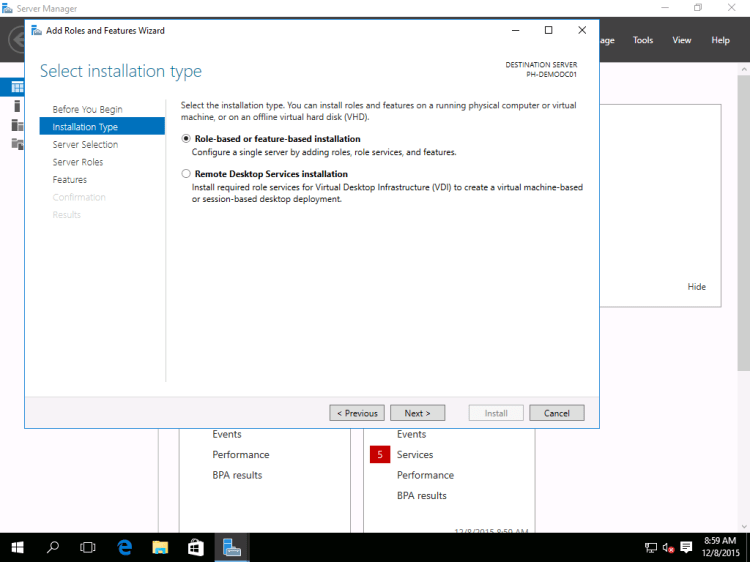
Task: Click the volume speaker tray icon
Action: click(668, 547)
